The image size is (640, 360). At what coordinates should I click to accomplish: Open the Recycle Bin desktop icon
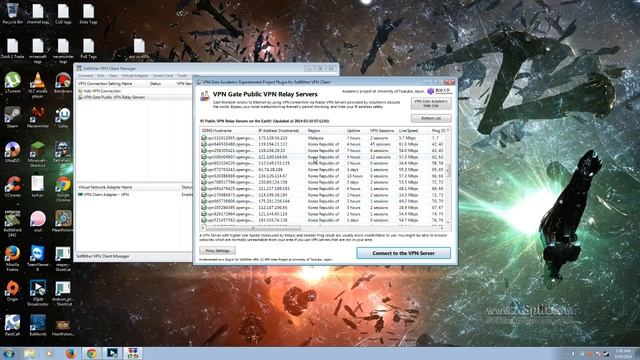pyautogui.click(x=12, y=13)
